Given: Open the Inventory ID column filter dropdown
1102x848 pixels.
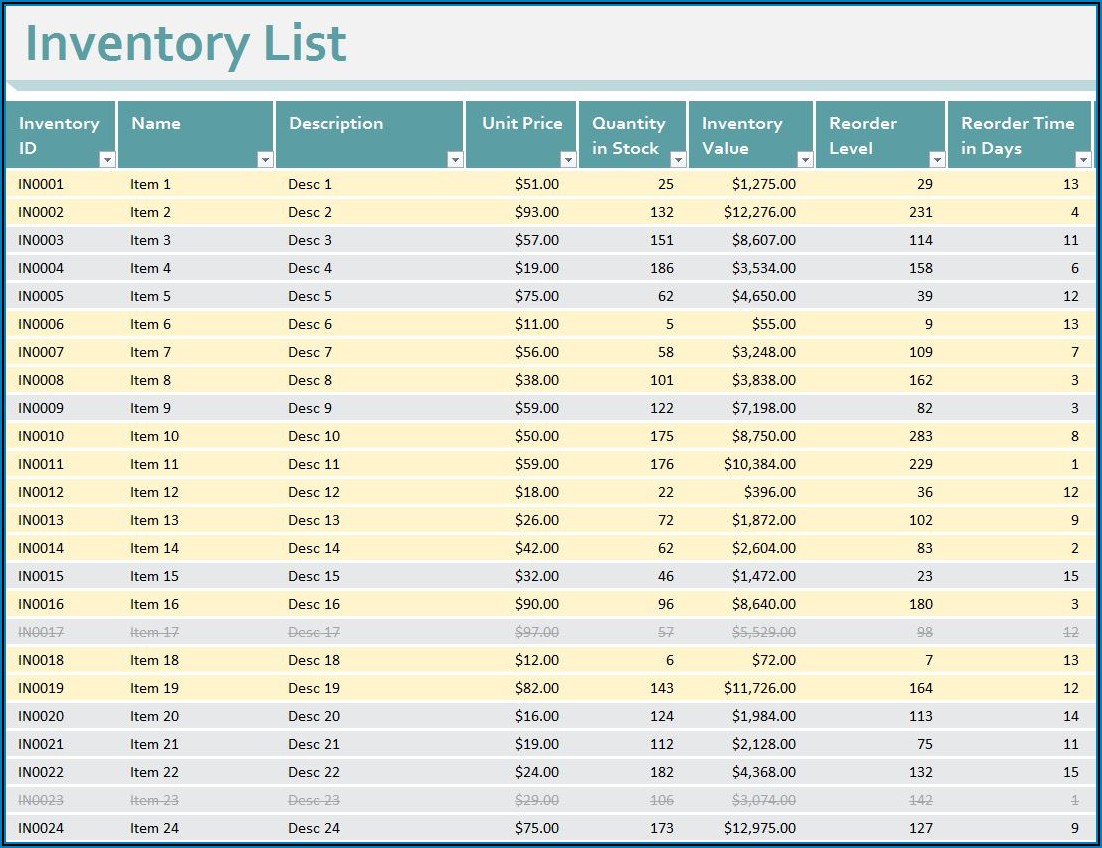Looking at the screenshot, I should (x=107, y=160).
